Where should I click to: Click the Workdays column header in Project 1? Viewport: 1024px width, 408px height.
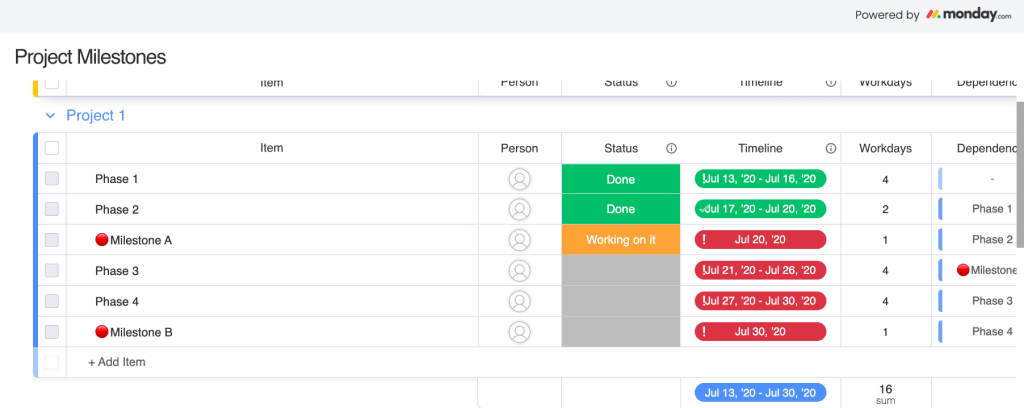(x=886, y=148)
